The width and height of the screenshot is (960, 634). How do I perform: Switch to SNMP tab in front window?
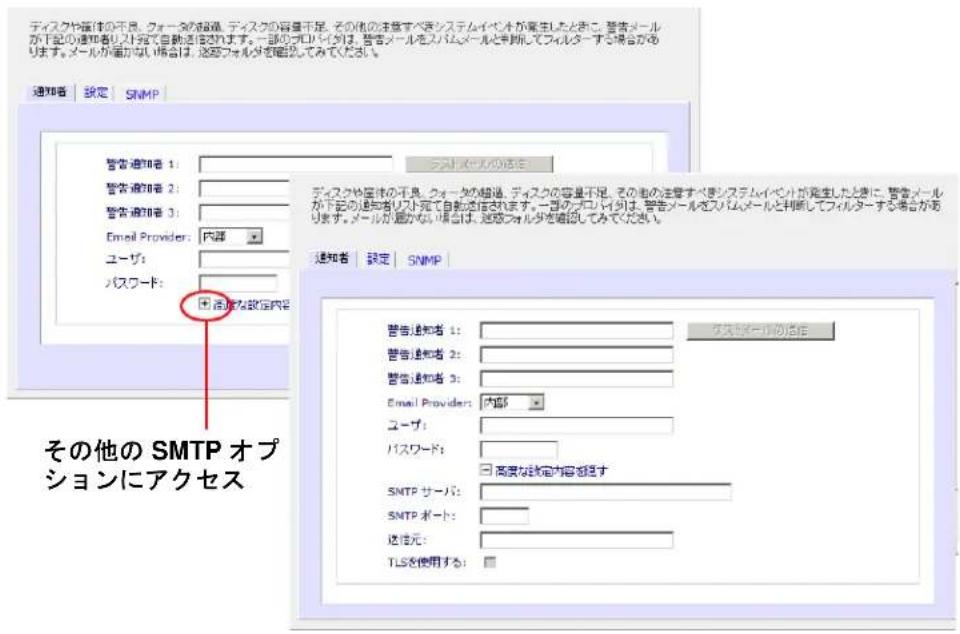point(424,260)
